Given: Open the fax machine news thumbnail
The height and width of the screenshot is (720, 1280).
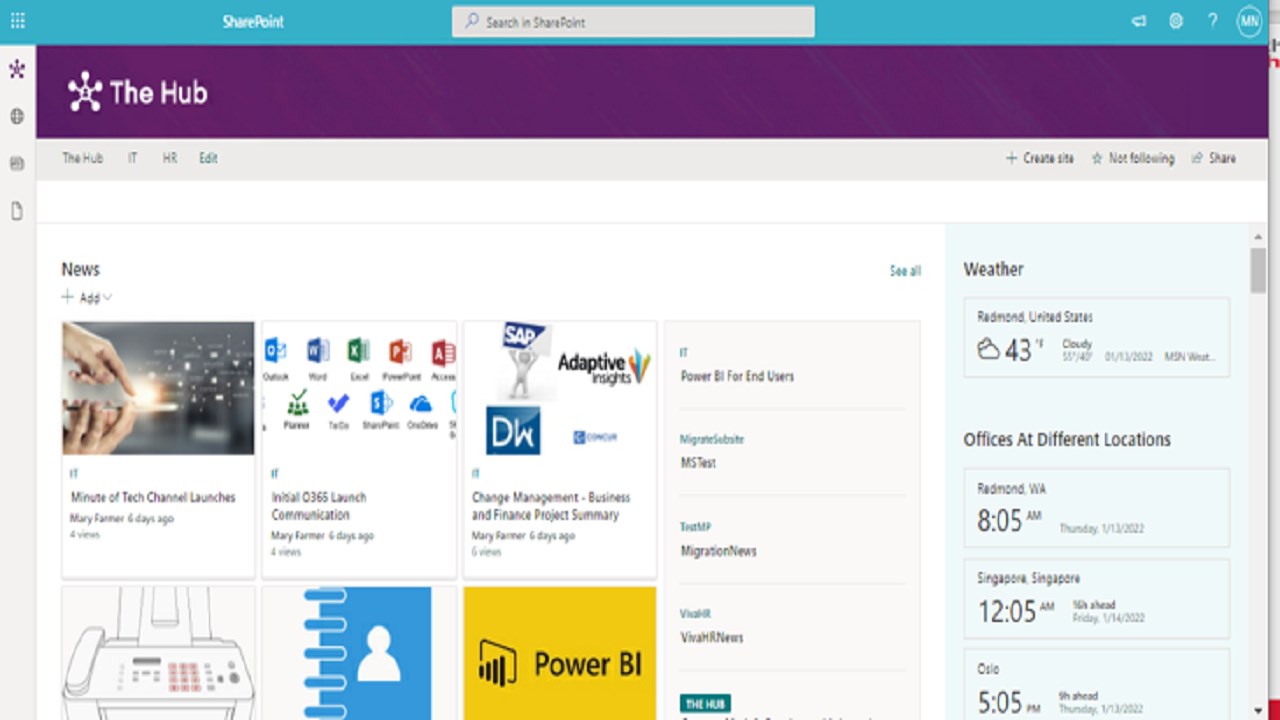Looking at the screenshot, I should (158, 653).
